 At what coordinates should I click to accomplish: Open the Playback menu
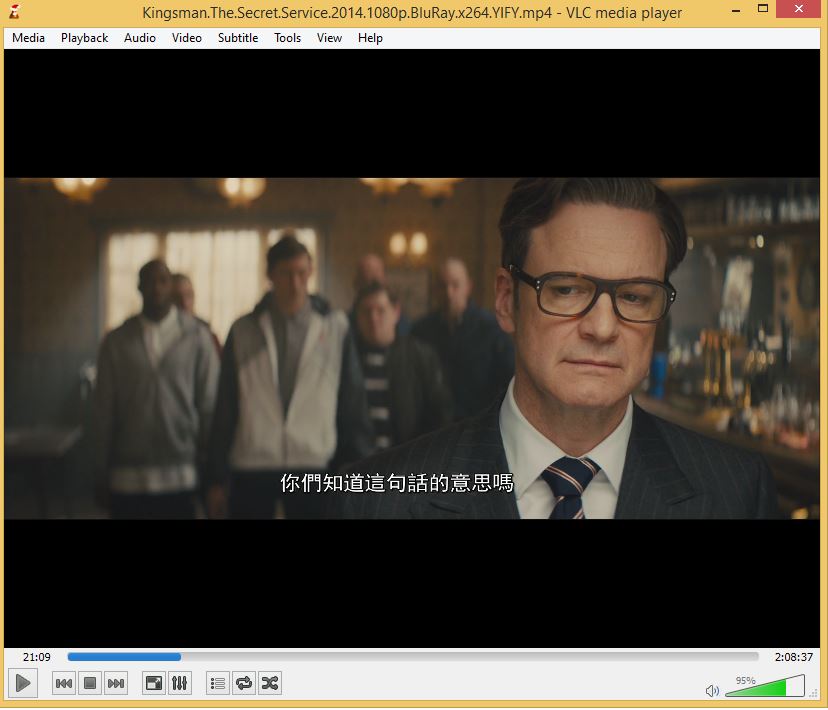tap(84, 38)
